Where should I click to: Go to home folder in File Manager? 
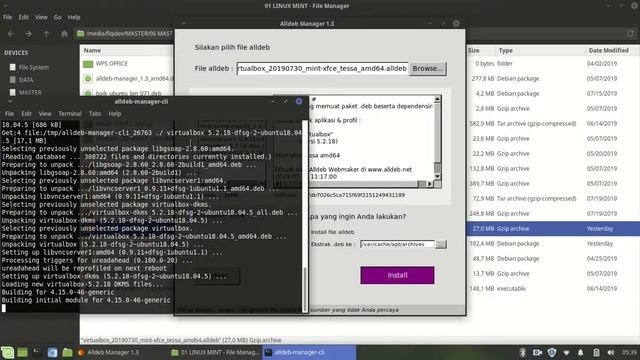click(64, 34)
